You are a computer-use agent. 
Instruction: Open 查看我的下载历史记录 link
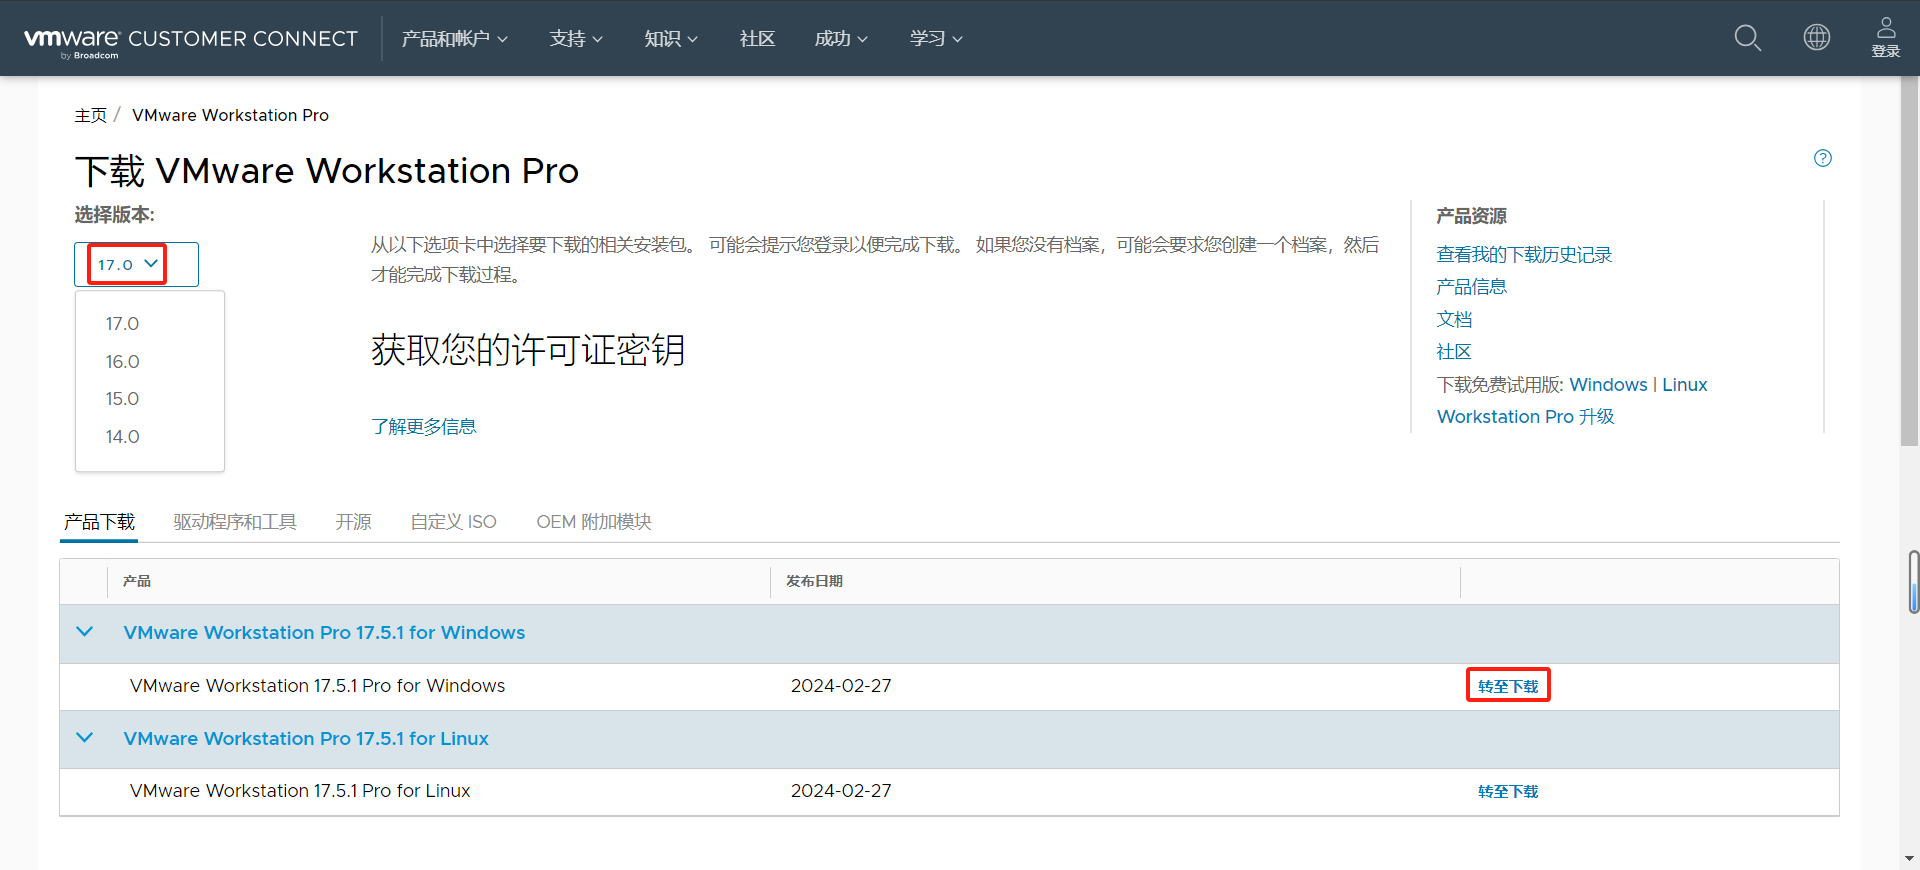click(1523, 255)
